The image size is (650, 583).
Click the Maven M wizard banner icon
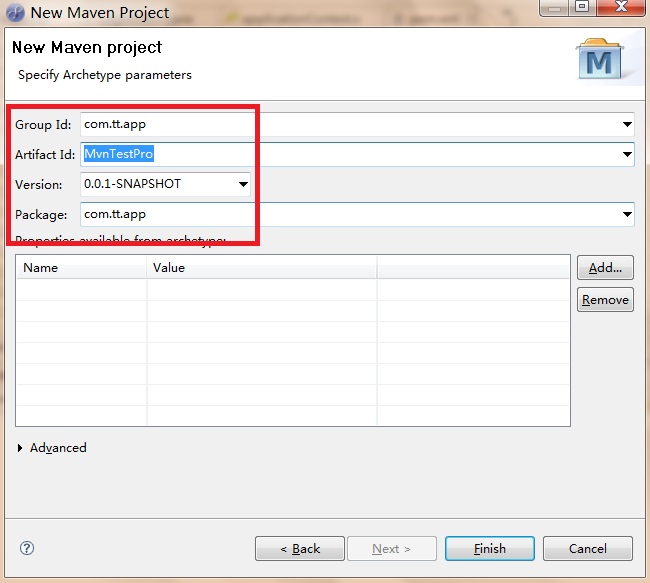point(600,59)
